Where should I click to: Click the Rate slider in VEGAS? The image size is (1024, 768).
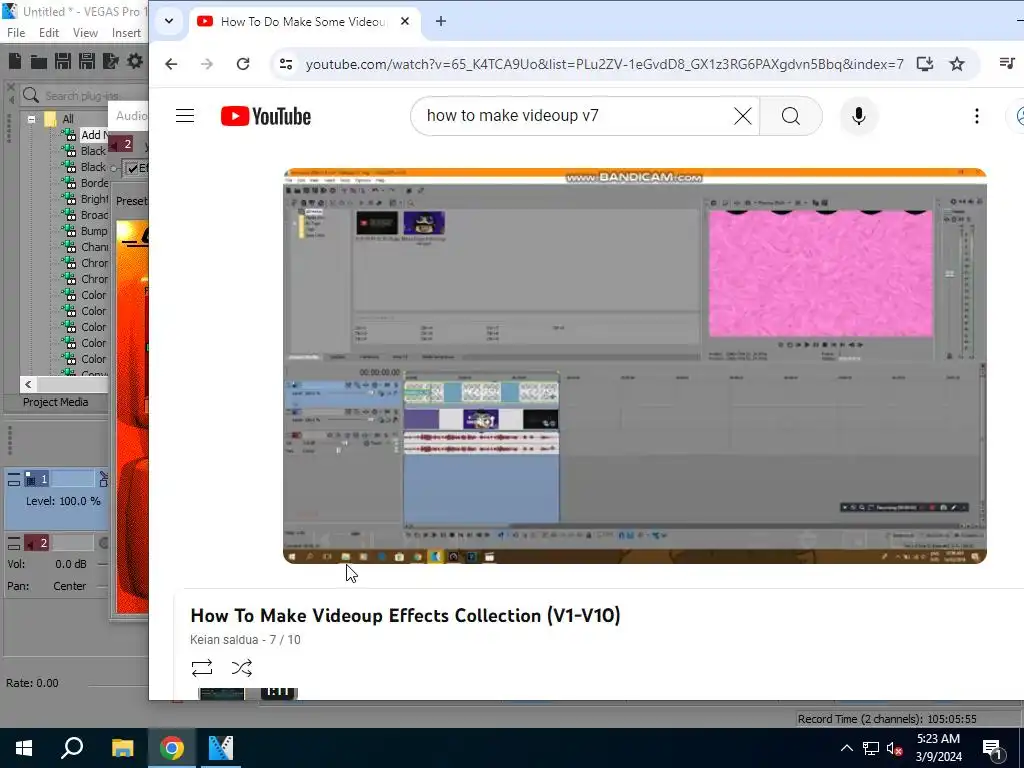118,685
